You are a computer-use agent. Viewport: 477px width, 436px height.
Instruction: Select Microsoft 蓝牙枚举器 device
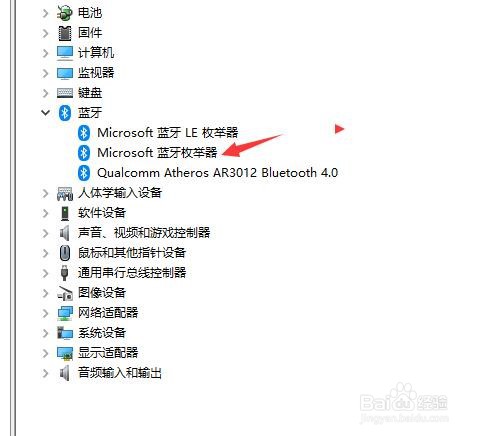click(157, 153)
